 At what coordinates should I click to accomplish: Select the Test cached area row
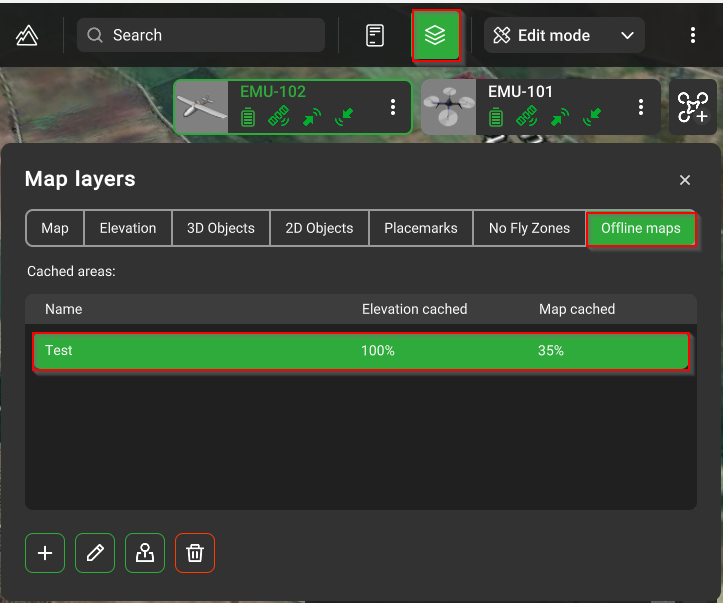click(x=360, y=351)
